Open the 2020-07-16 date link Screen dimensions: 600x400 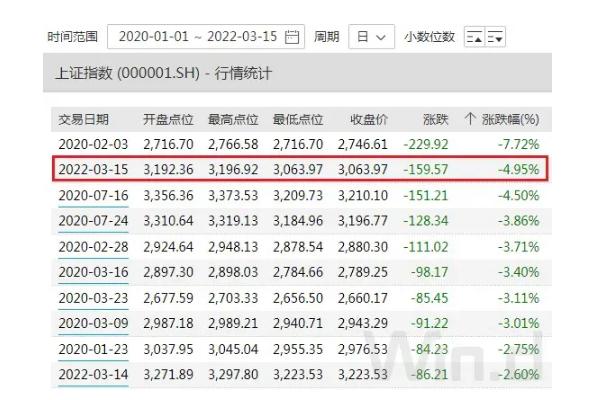[x=93, y=196]
